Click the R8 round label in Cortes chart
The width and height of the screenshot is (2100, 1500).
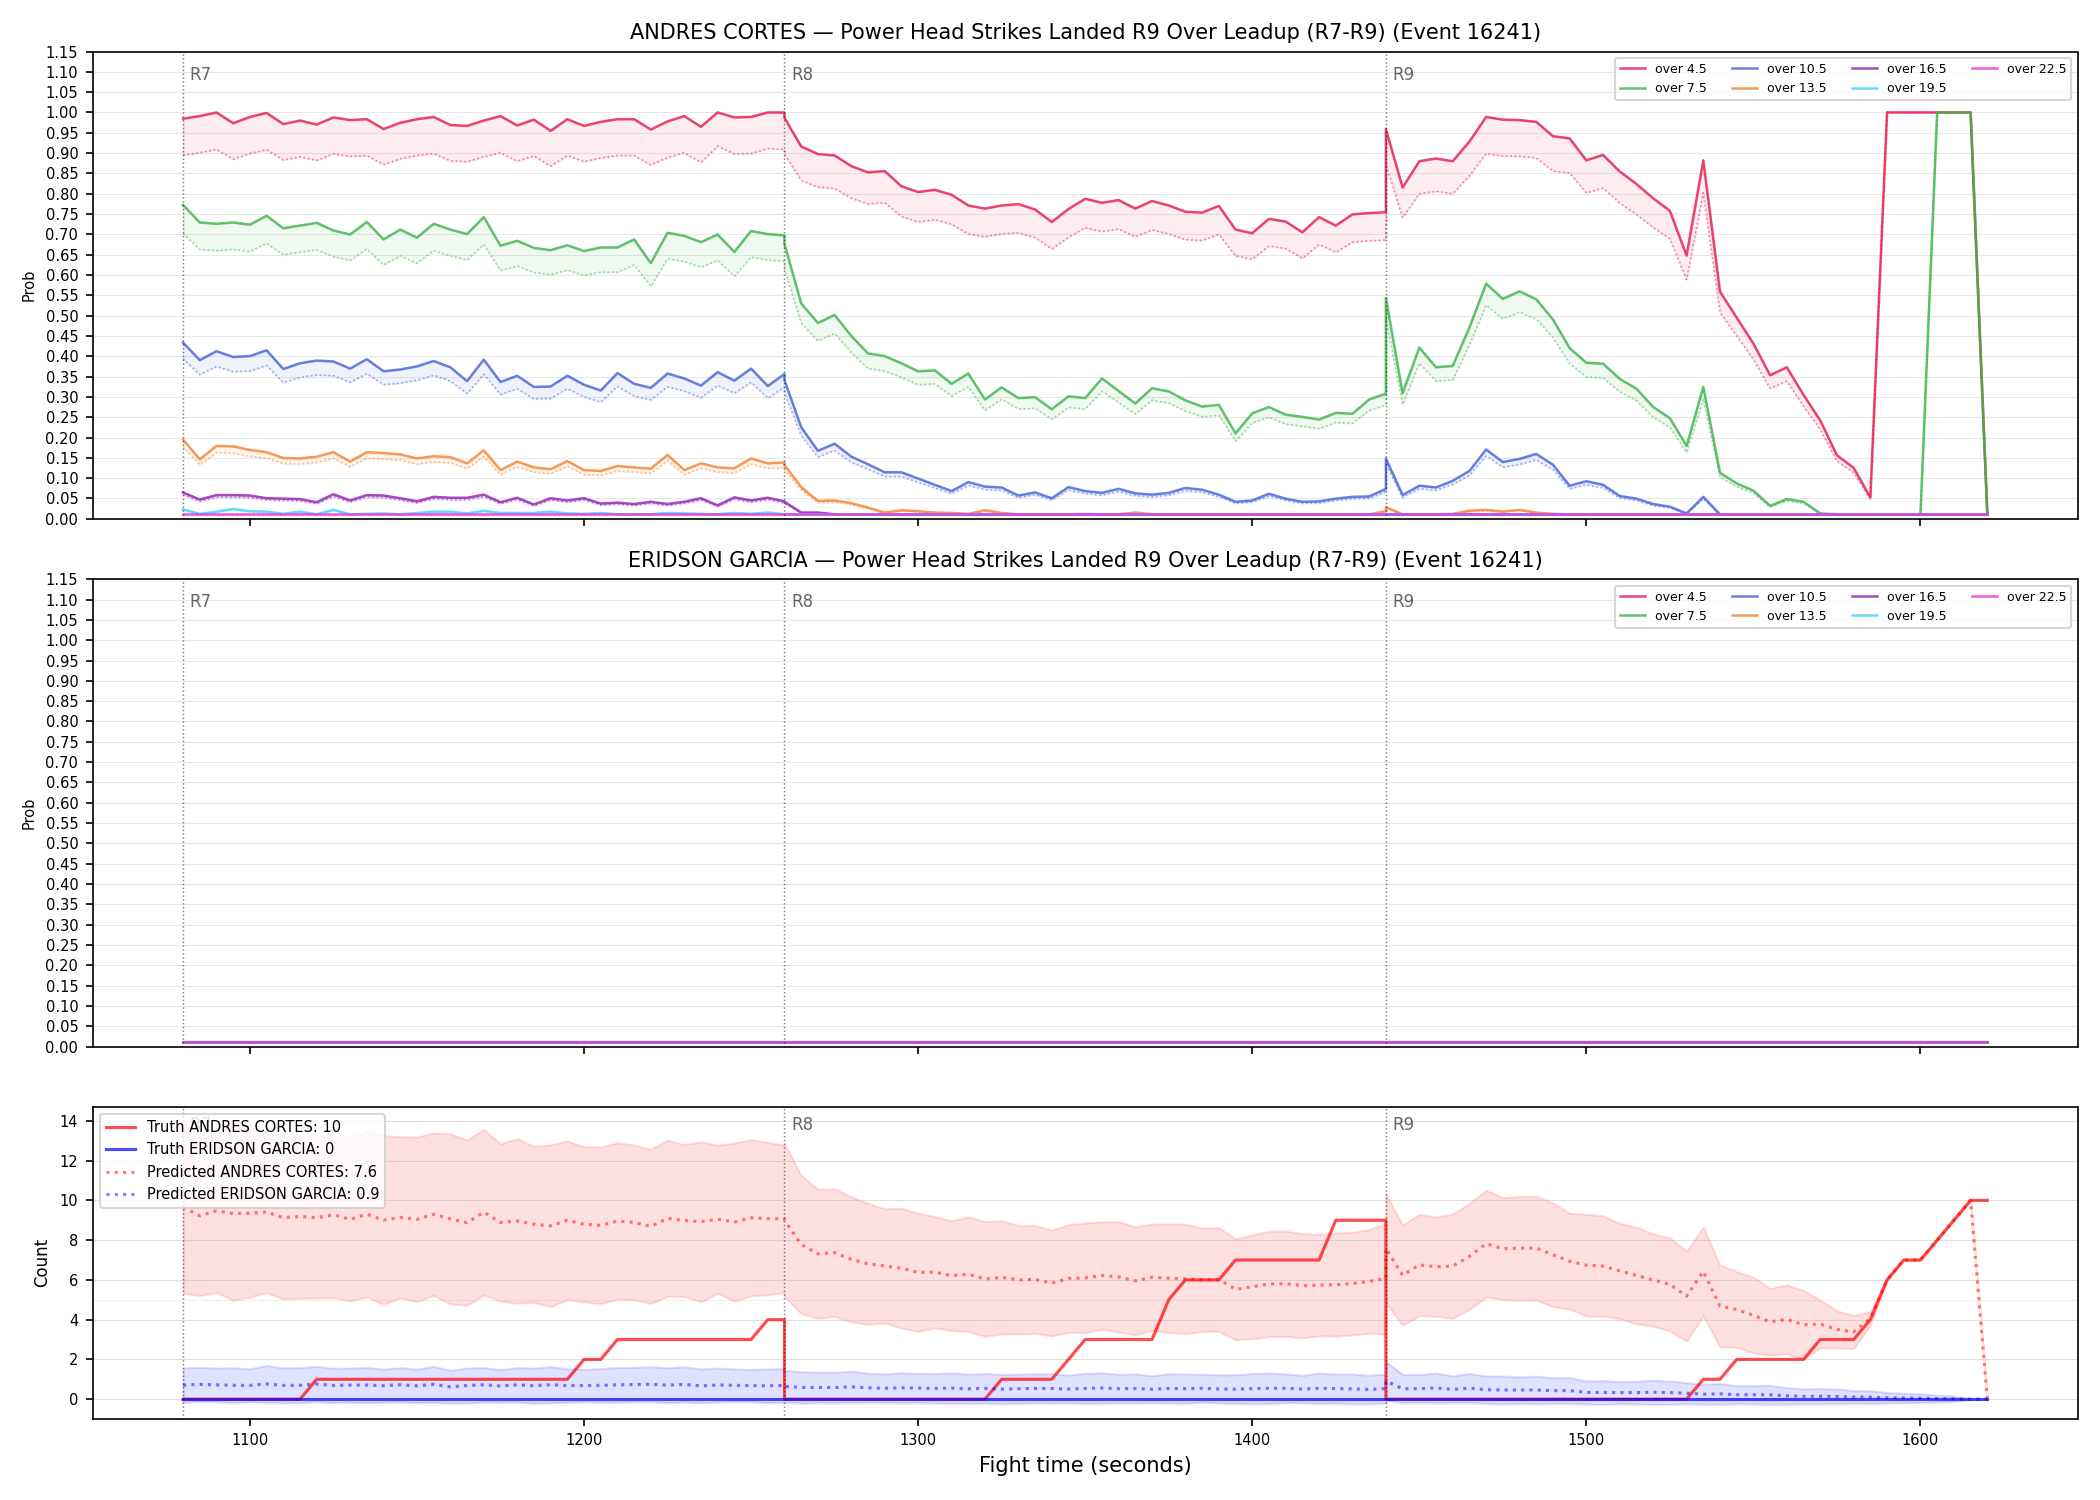802,74
